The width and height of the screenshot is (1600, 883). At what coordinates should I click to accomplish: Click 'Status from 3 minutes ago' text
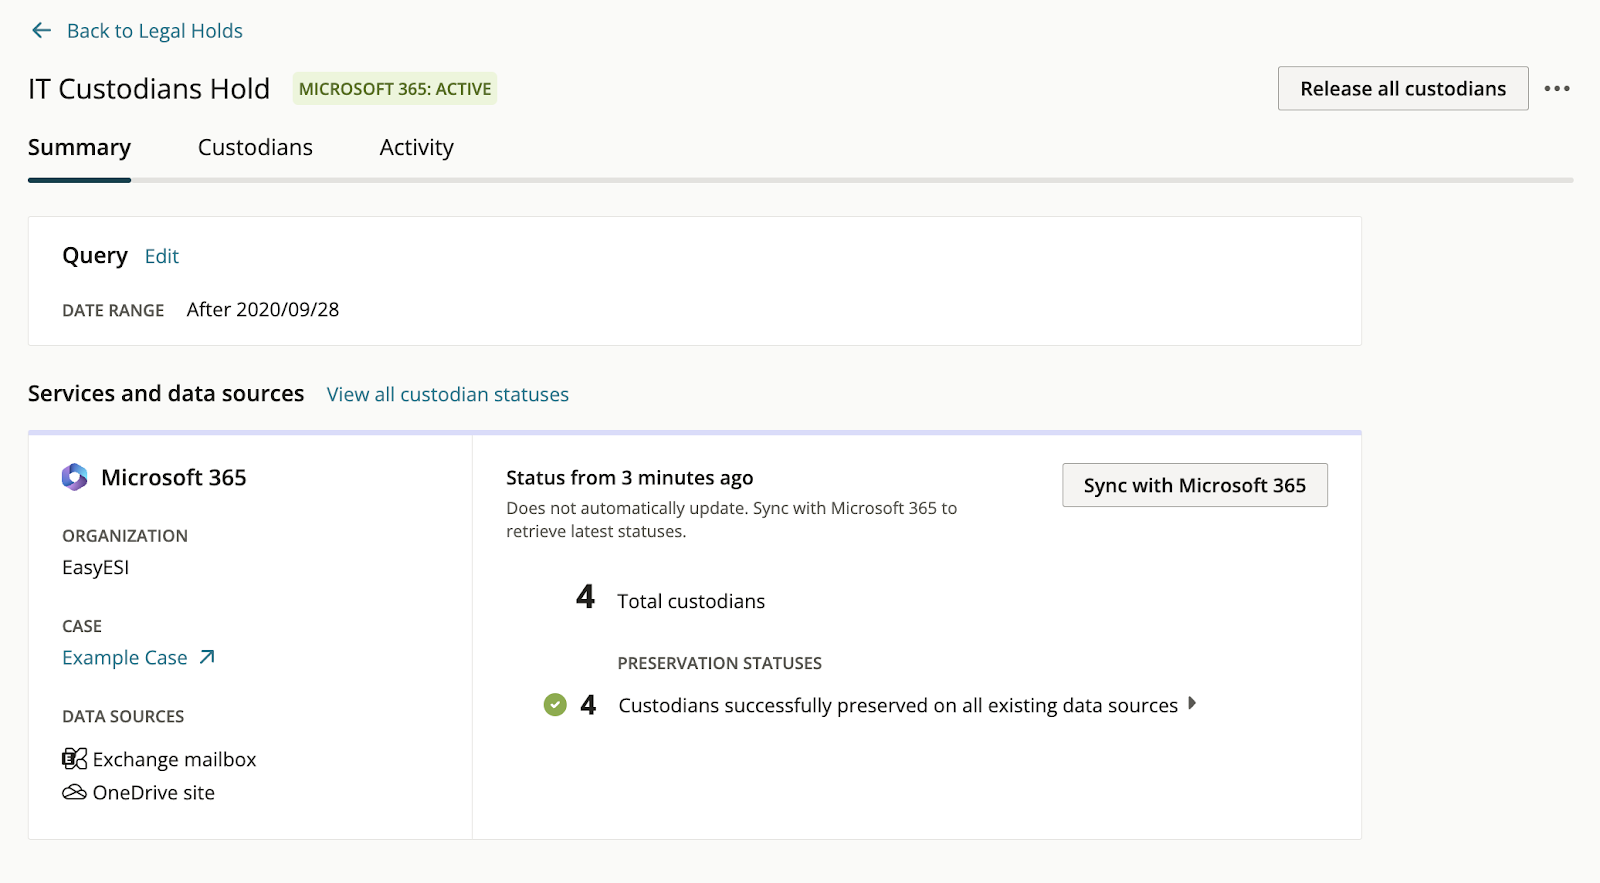point(630,478)
